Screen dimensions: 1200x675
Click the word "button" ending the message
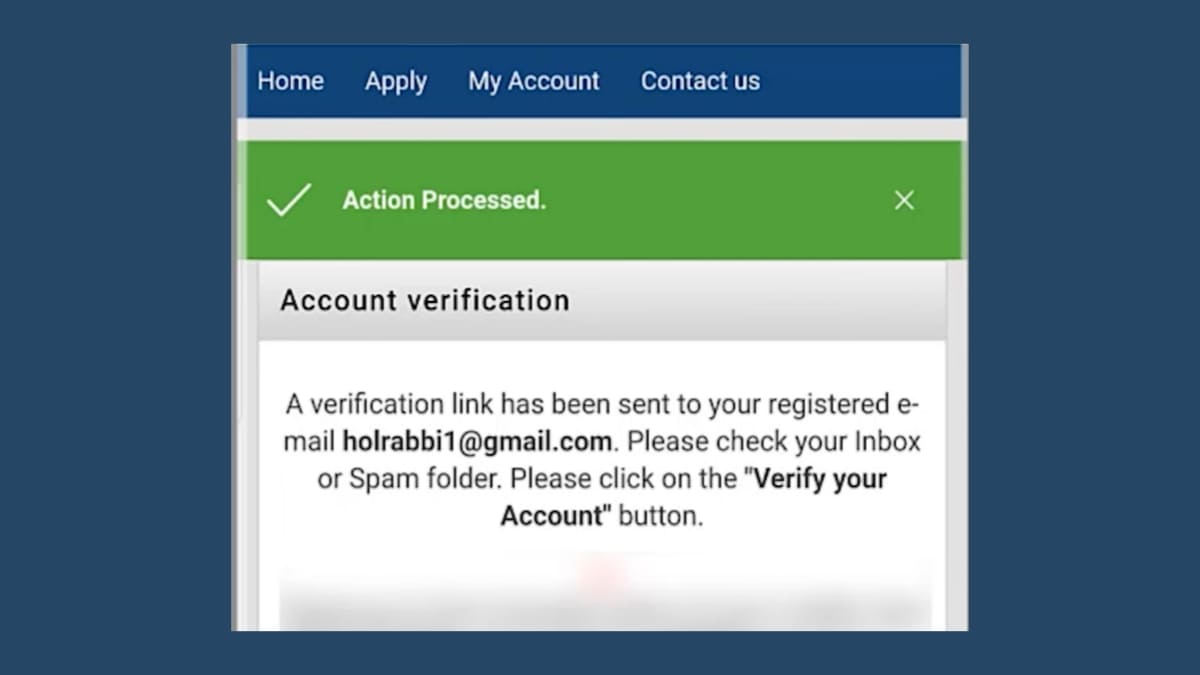pyautogui.click(x=659, y=516)
